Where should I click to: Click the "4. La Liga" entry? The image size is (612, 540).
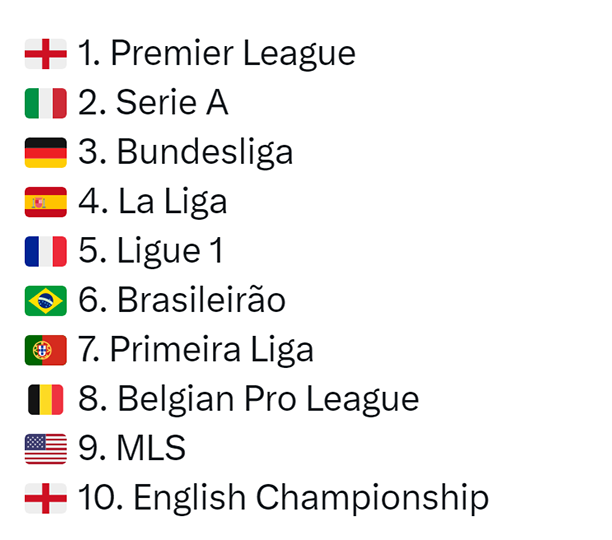pos(152,202)
